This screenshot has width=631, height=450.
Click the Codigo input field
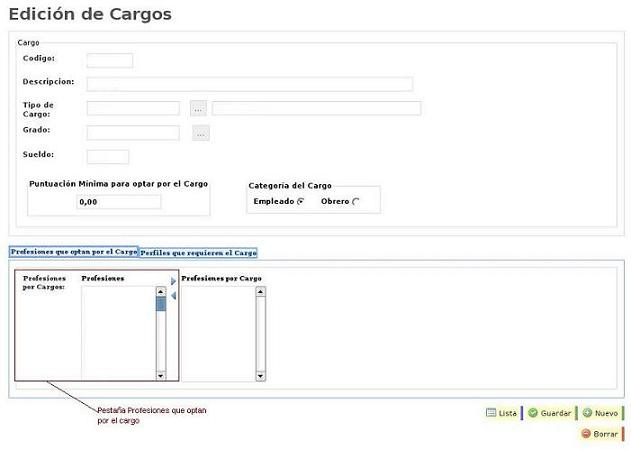pyautogui.click(x=110, y=60)
